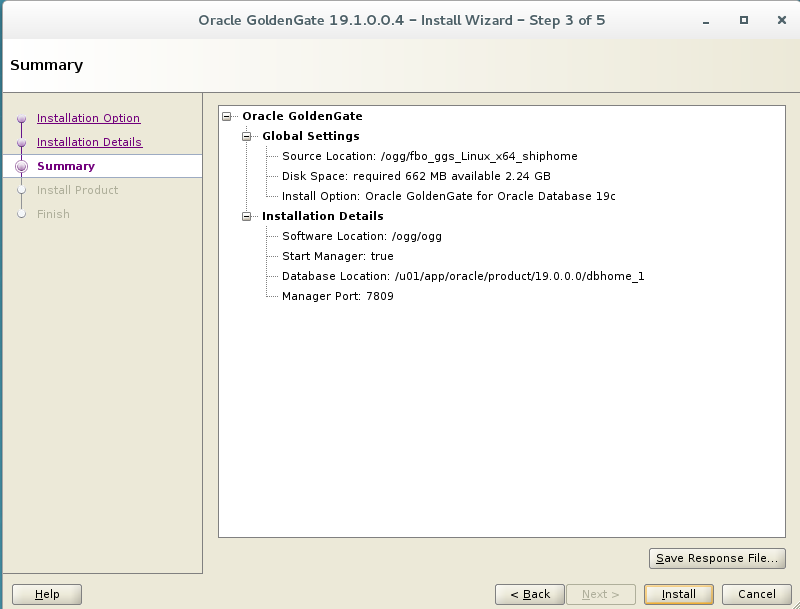Click the greyed-out Install Product step
Viewport: 800px width, 609px height.
[78, 190]
